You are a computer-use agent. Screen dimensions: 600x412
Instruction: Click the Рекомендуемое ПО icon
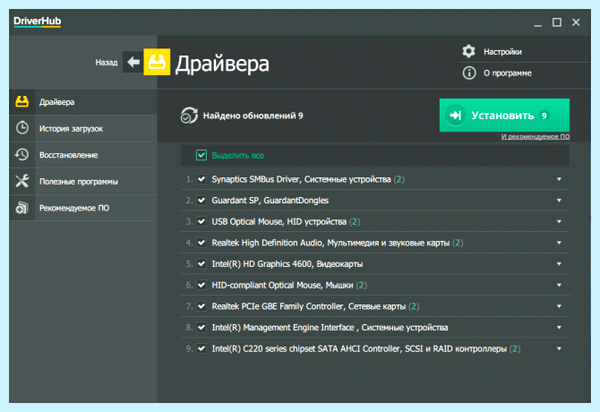click(x=22, y=207)
